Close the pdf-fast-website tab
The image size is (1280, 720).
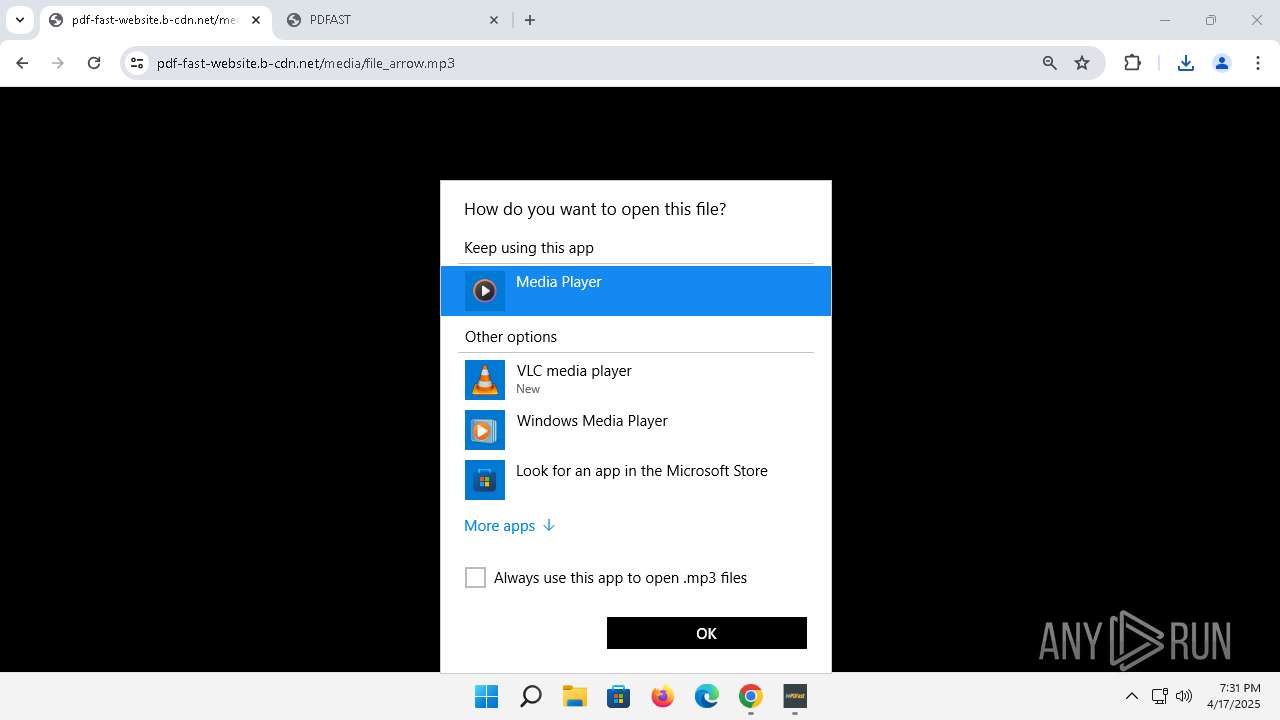pos(256,20)
